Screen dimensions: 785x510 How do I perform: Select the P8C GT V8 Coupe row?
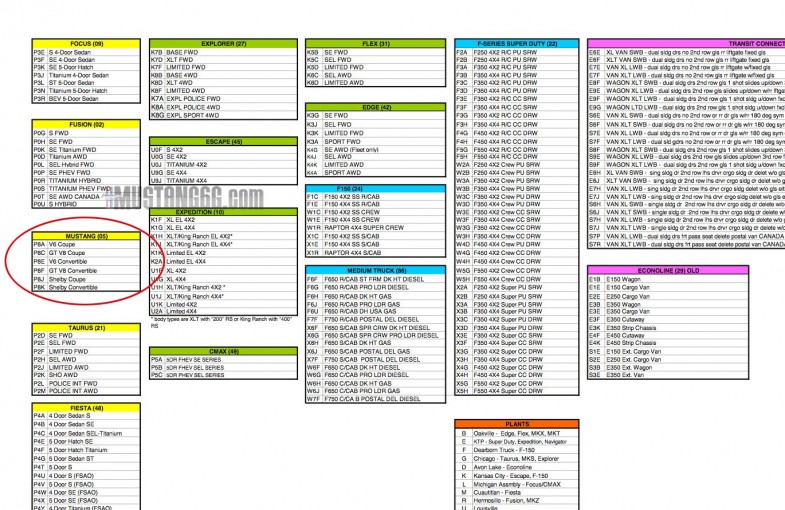[86, 253]
